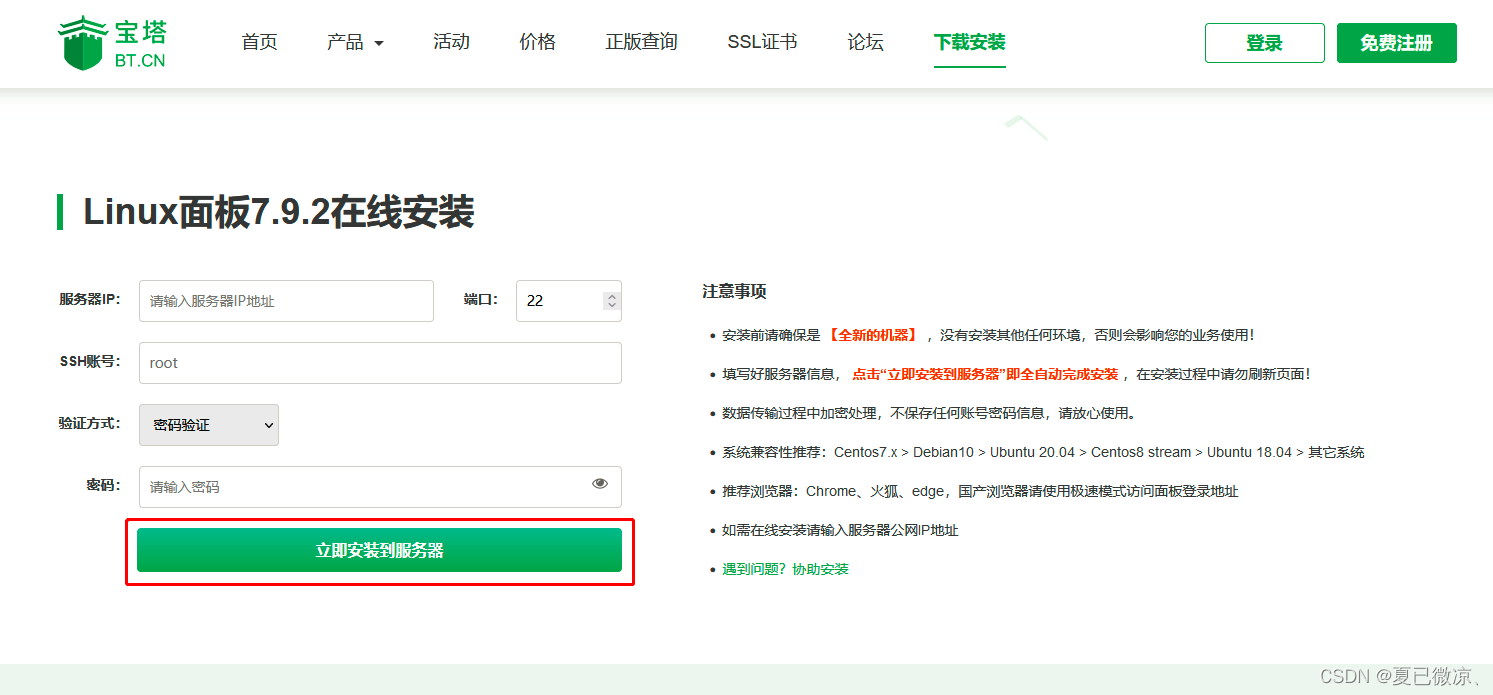
Task: Focus the 端口 input field
Action: [568, 301]
